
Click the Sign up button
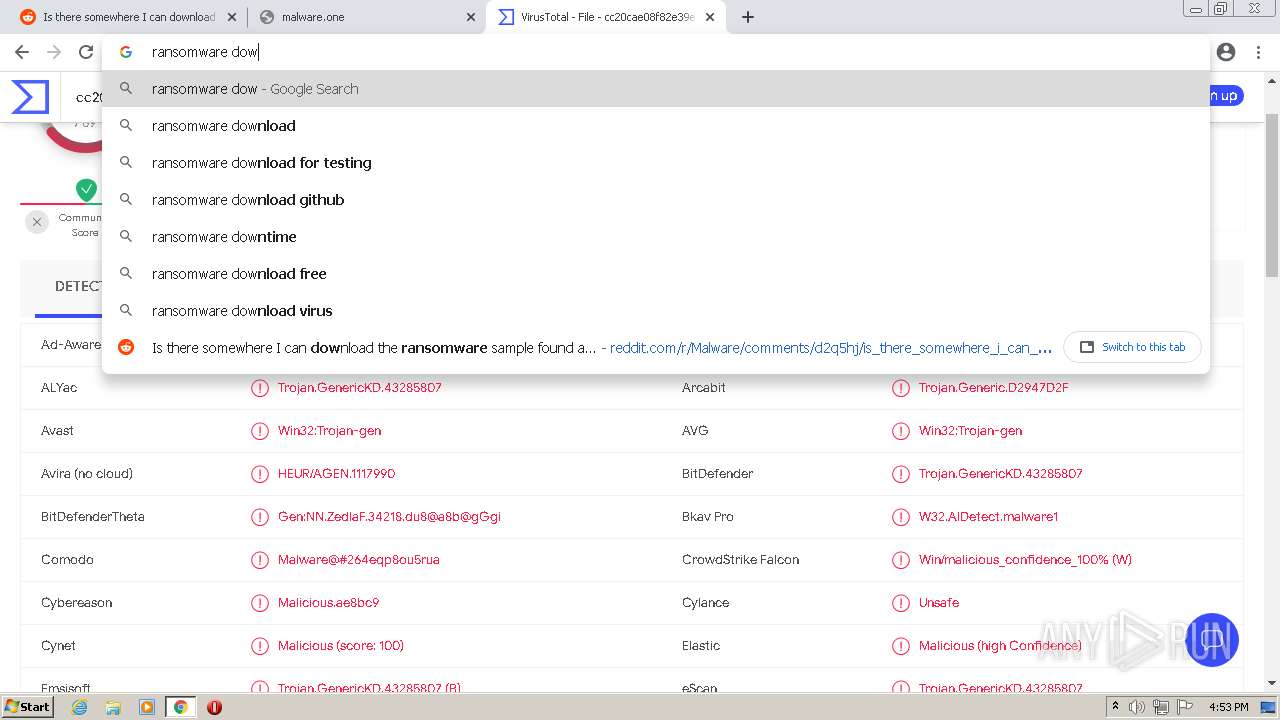tap(1226, 96)
